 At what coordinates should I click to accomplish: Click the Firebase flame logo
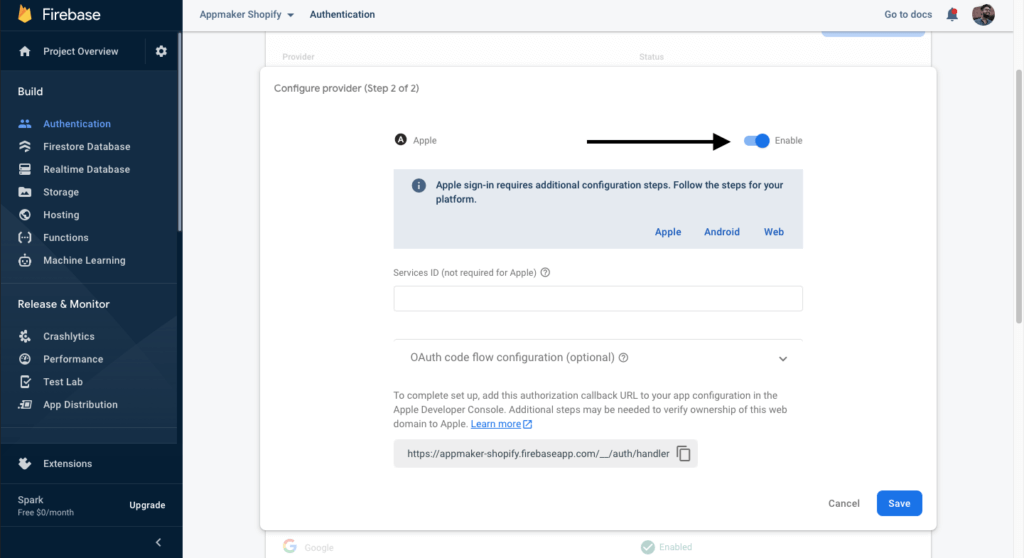[25, 14]
